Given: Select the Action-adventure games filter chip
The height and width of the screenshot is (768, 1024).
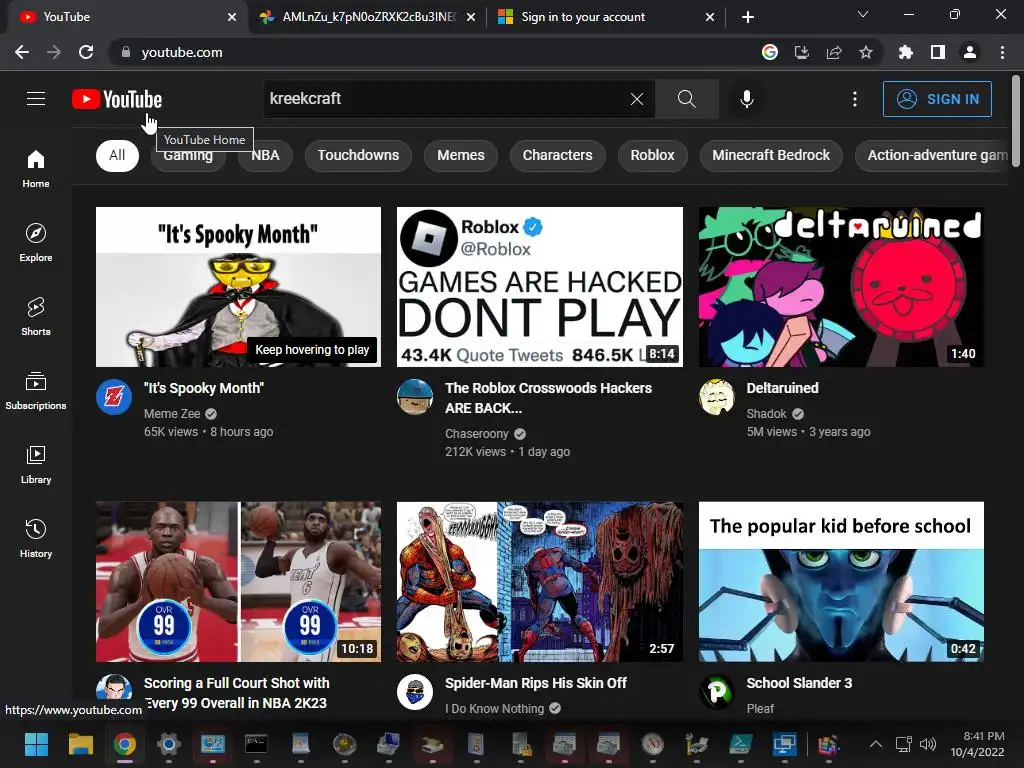Looking at the screenshot, I should tap(935, 155).
